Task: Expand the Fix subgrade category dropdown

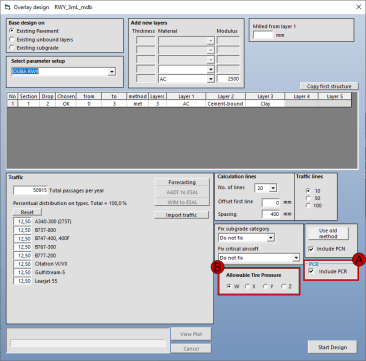Action: 271,238
